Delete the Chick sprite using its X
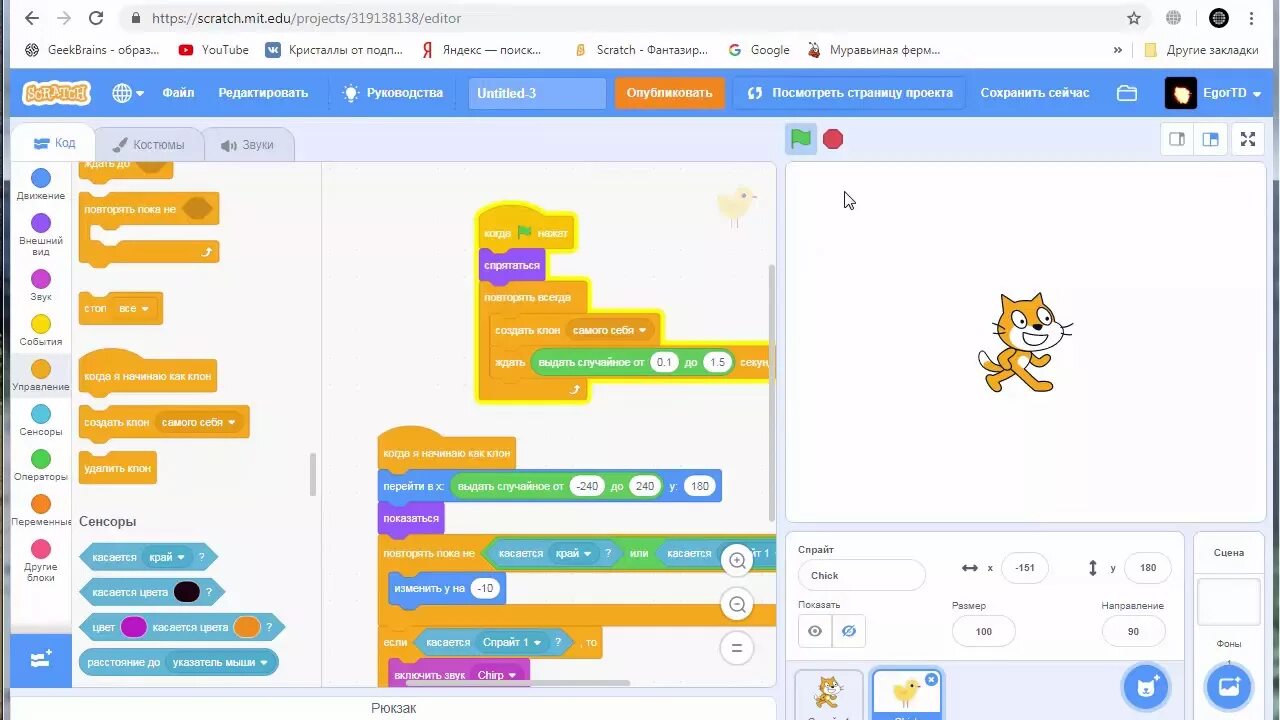This screenshot has width=1280, height=720. pos(931,679)
